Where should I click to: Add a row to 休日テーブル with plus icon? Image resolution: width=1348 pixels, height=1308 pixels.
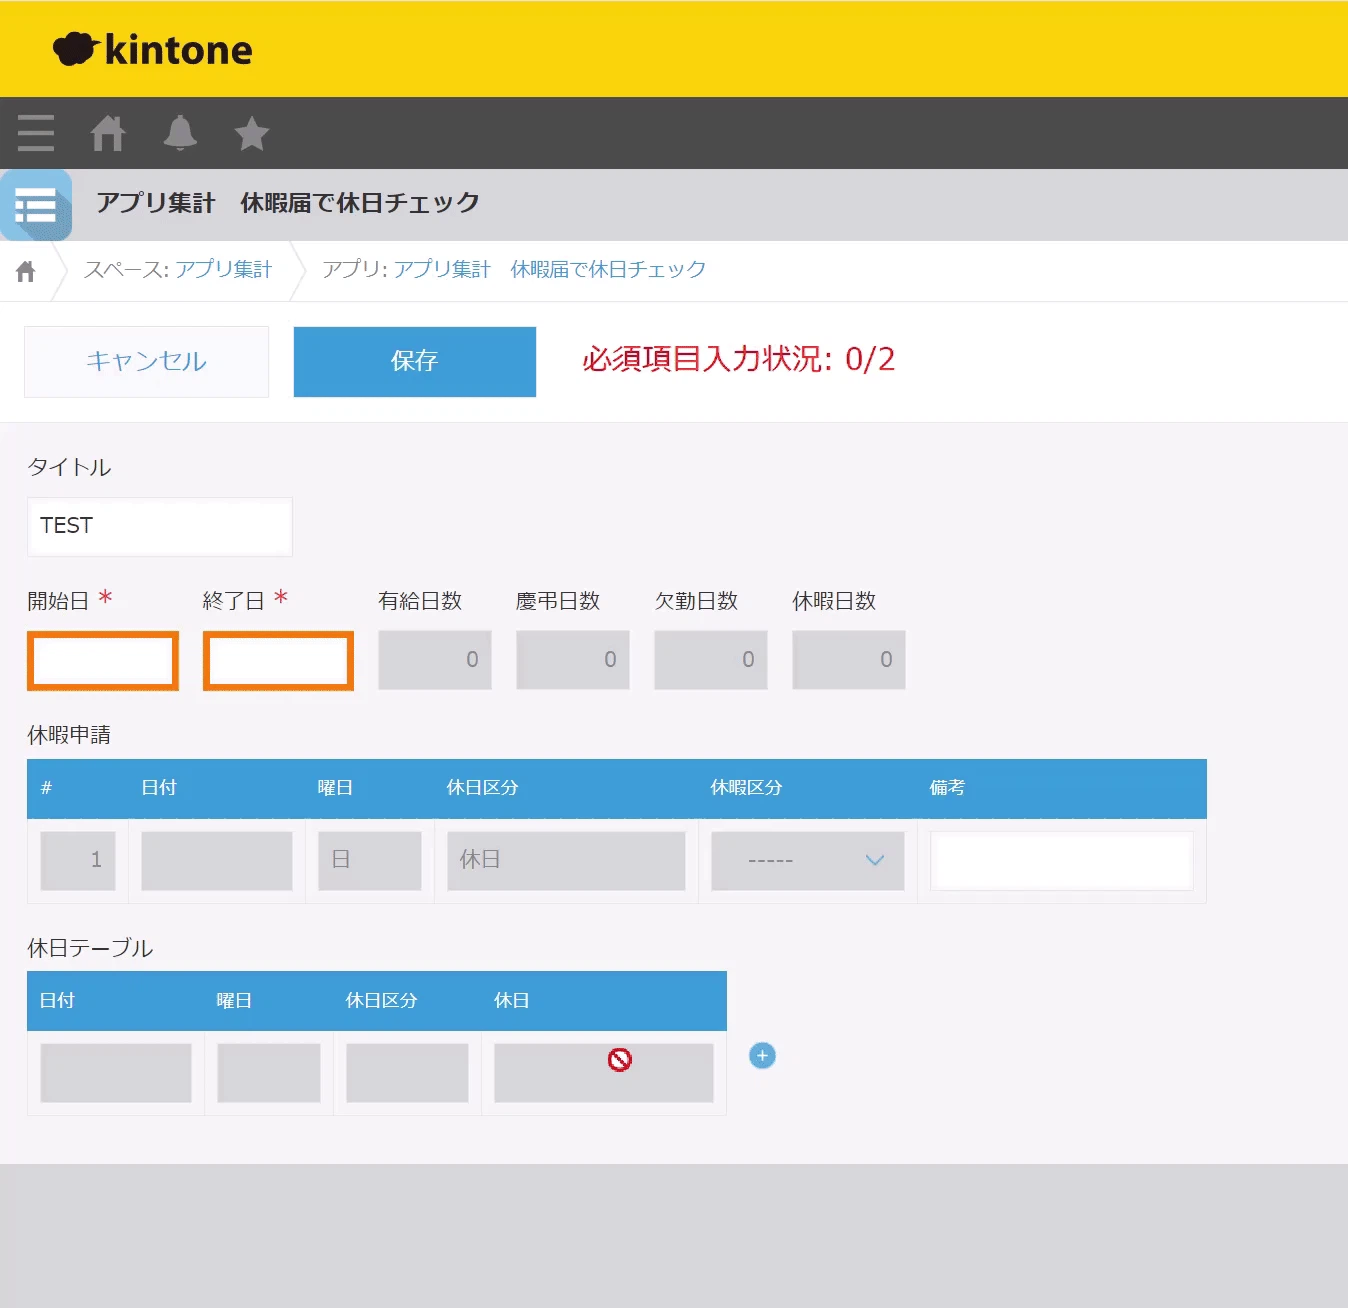pos(762,1056)
